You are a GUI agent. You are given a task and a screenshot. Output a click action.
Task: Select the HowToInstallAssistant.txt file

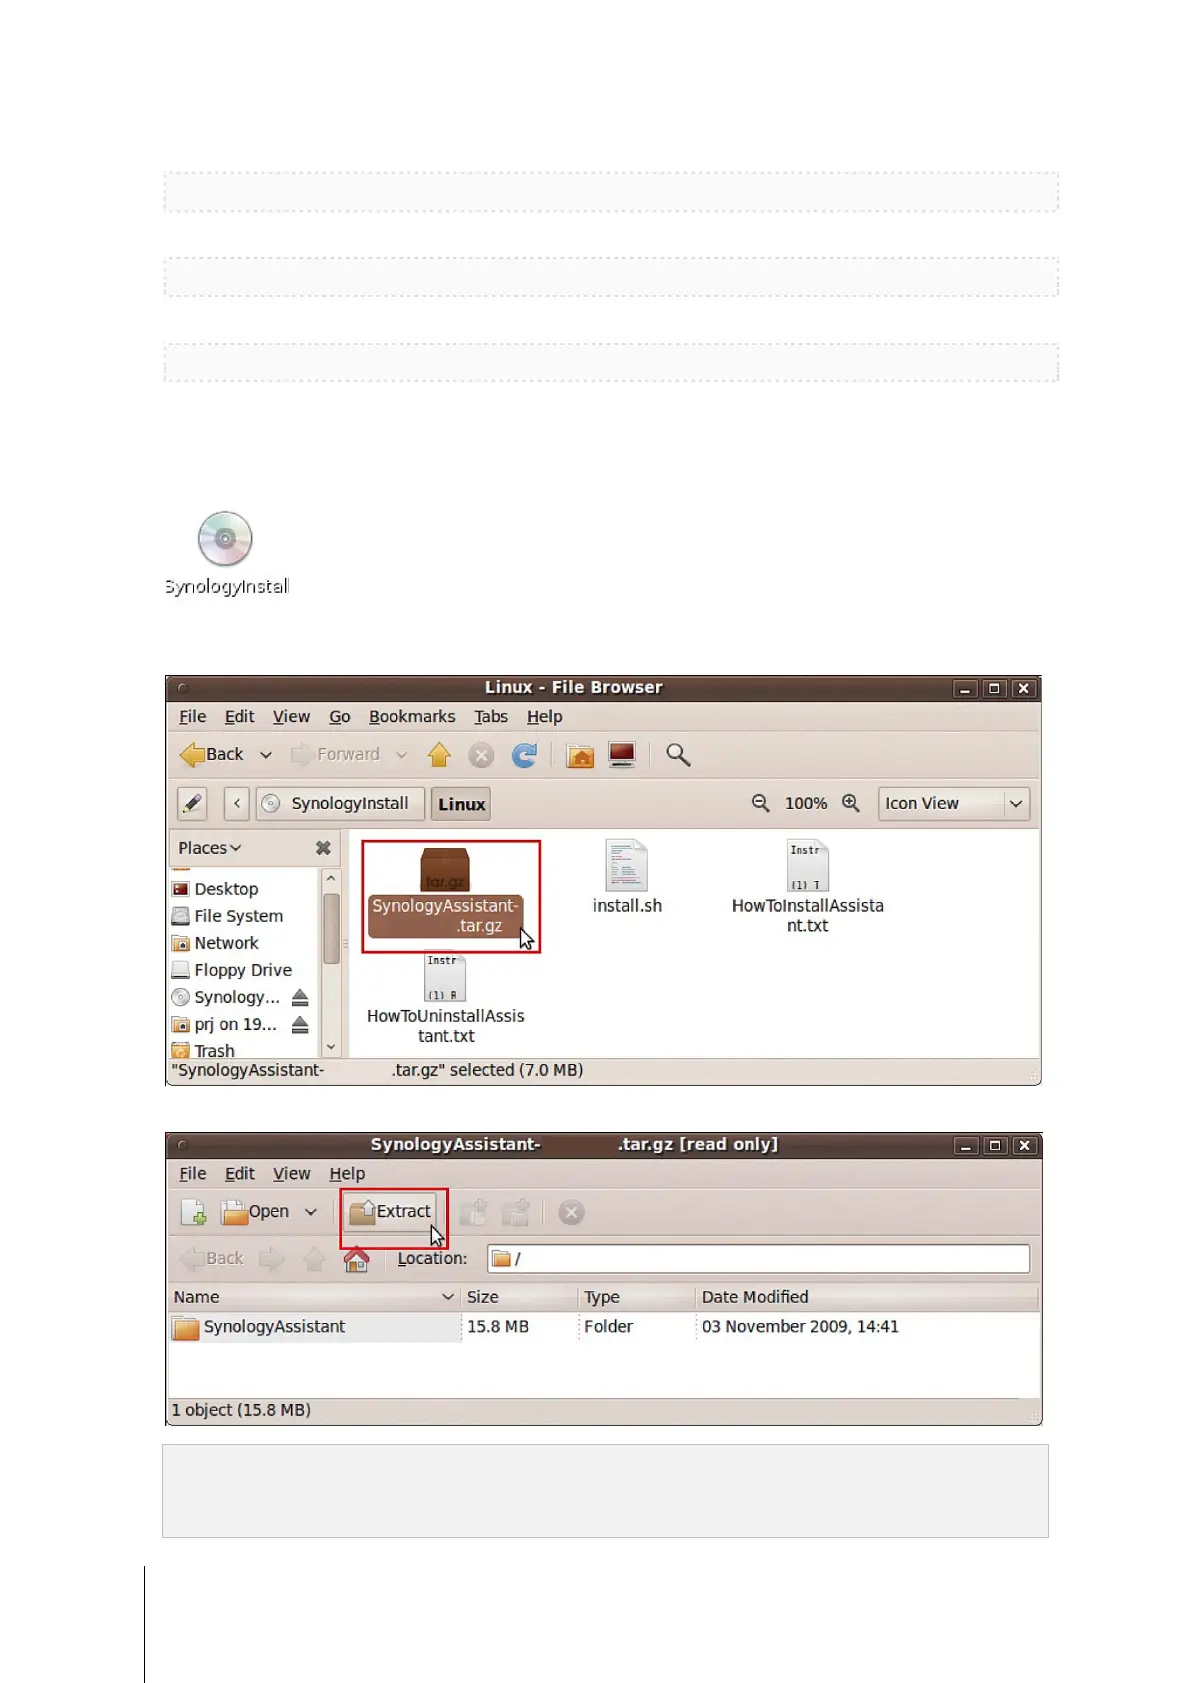click(808, 887)
